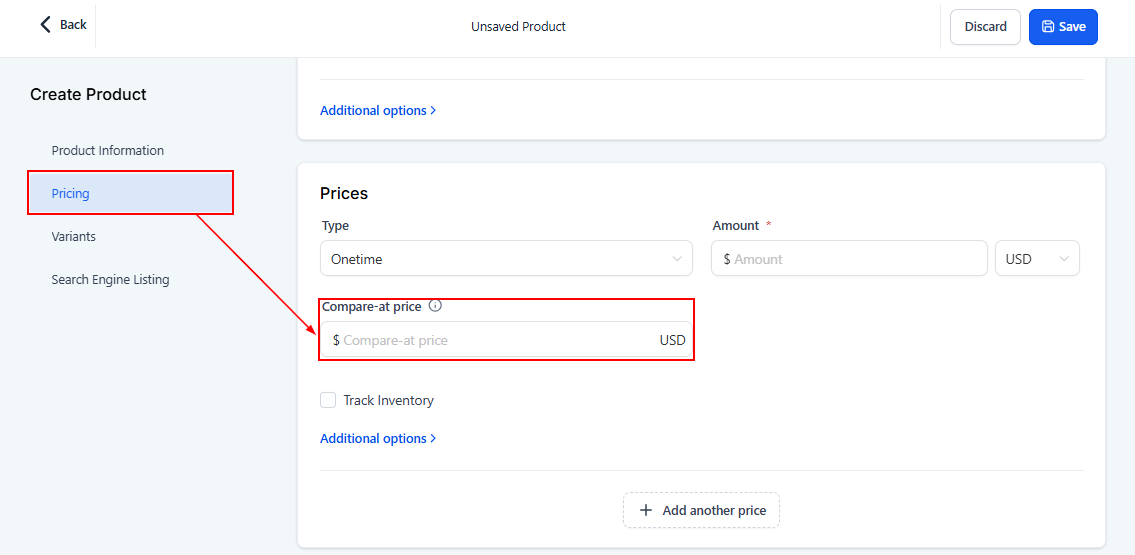Image resolution: width=1135 pixels, height=555 pixels.
Task: Expand Additional options under Track Inventory
Action: 373,438
